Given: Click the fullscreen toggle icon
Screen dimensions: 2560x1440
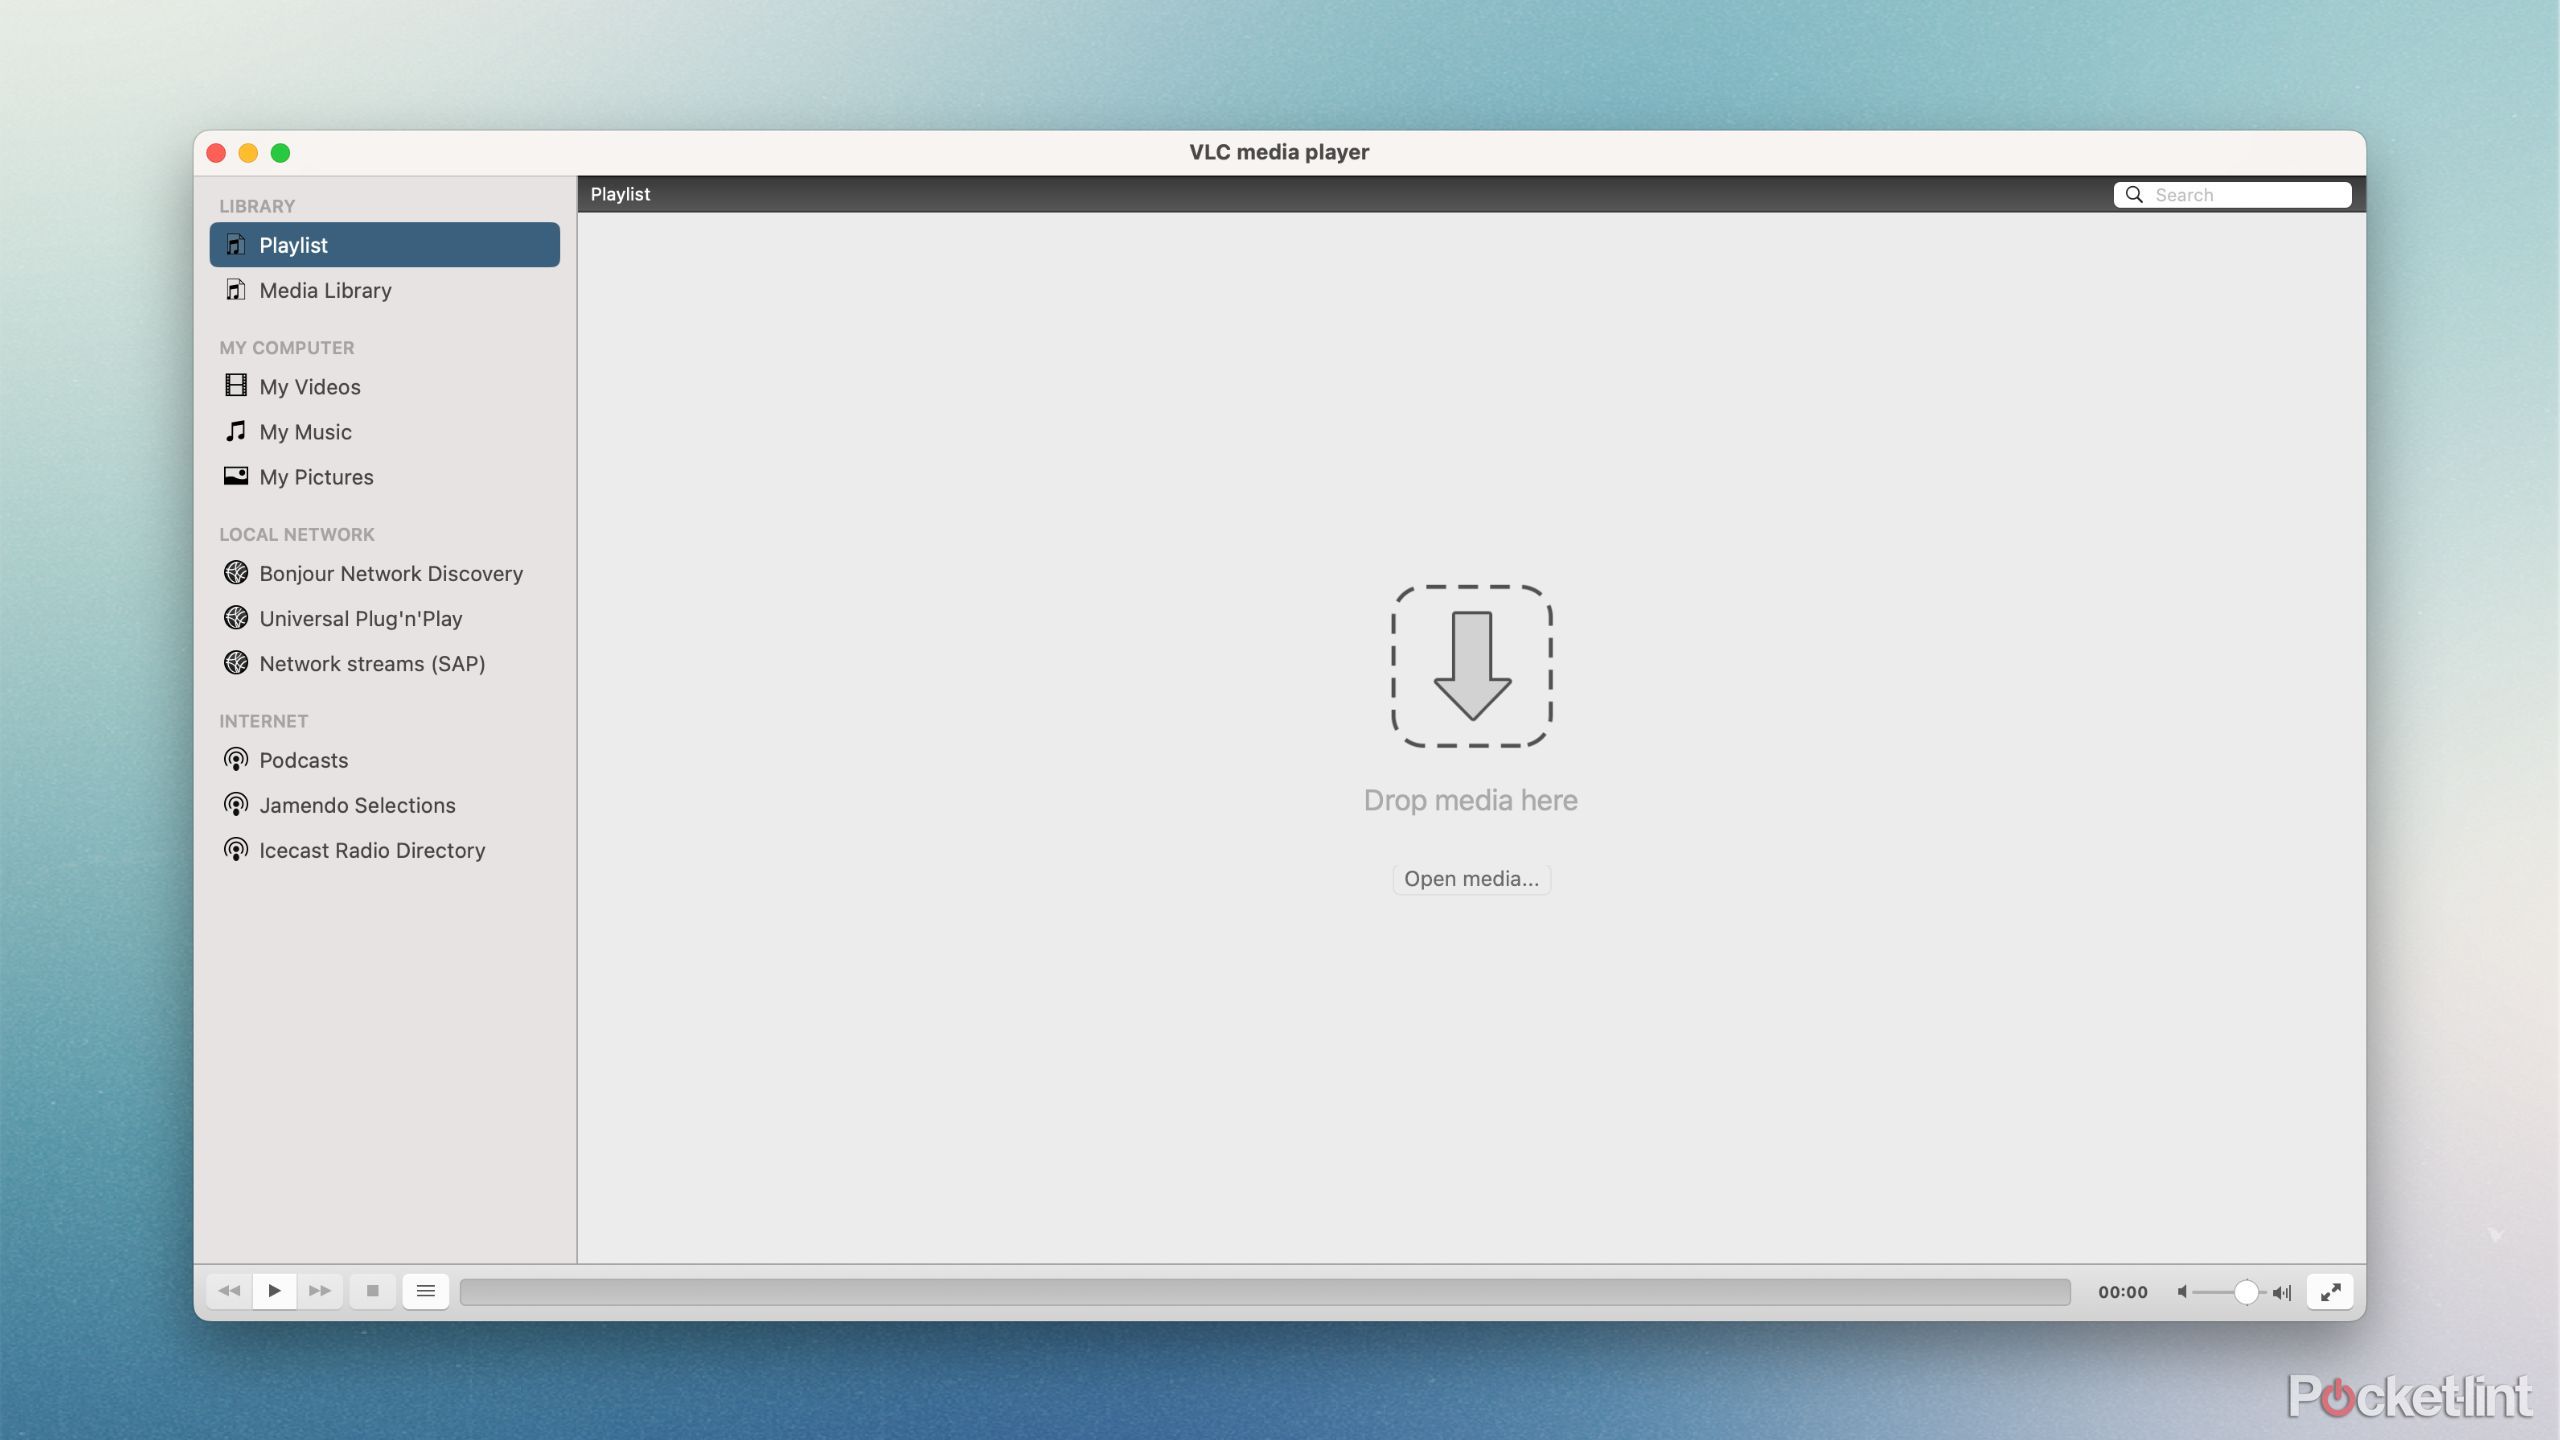Looking at the screenshot, I should click(x=2330, y=1291).
